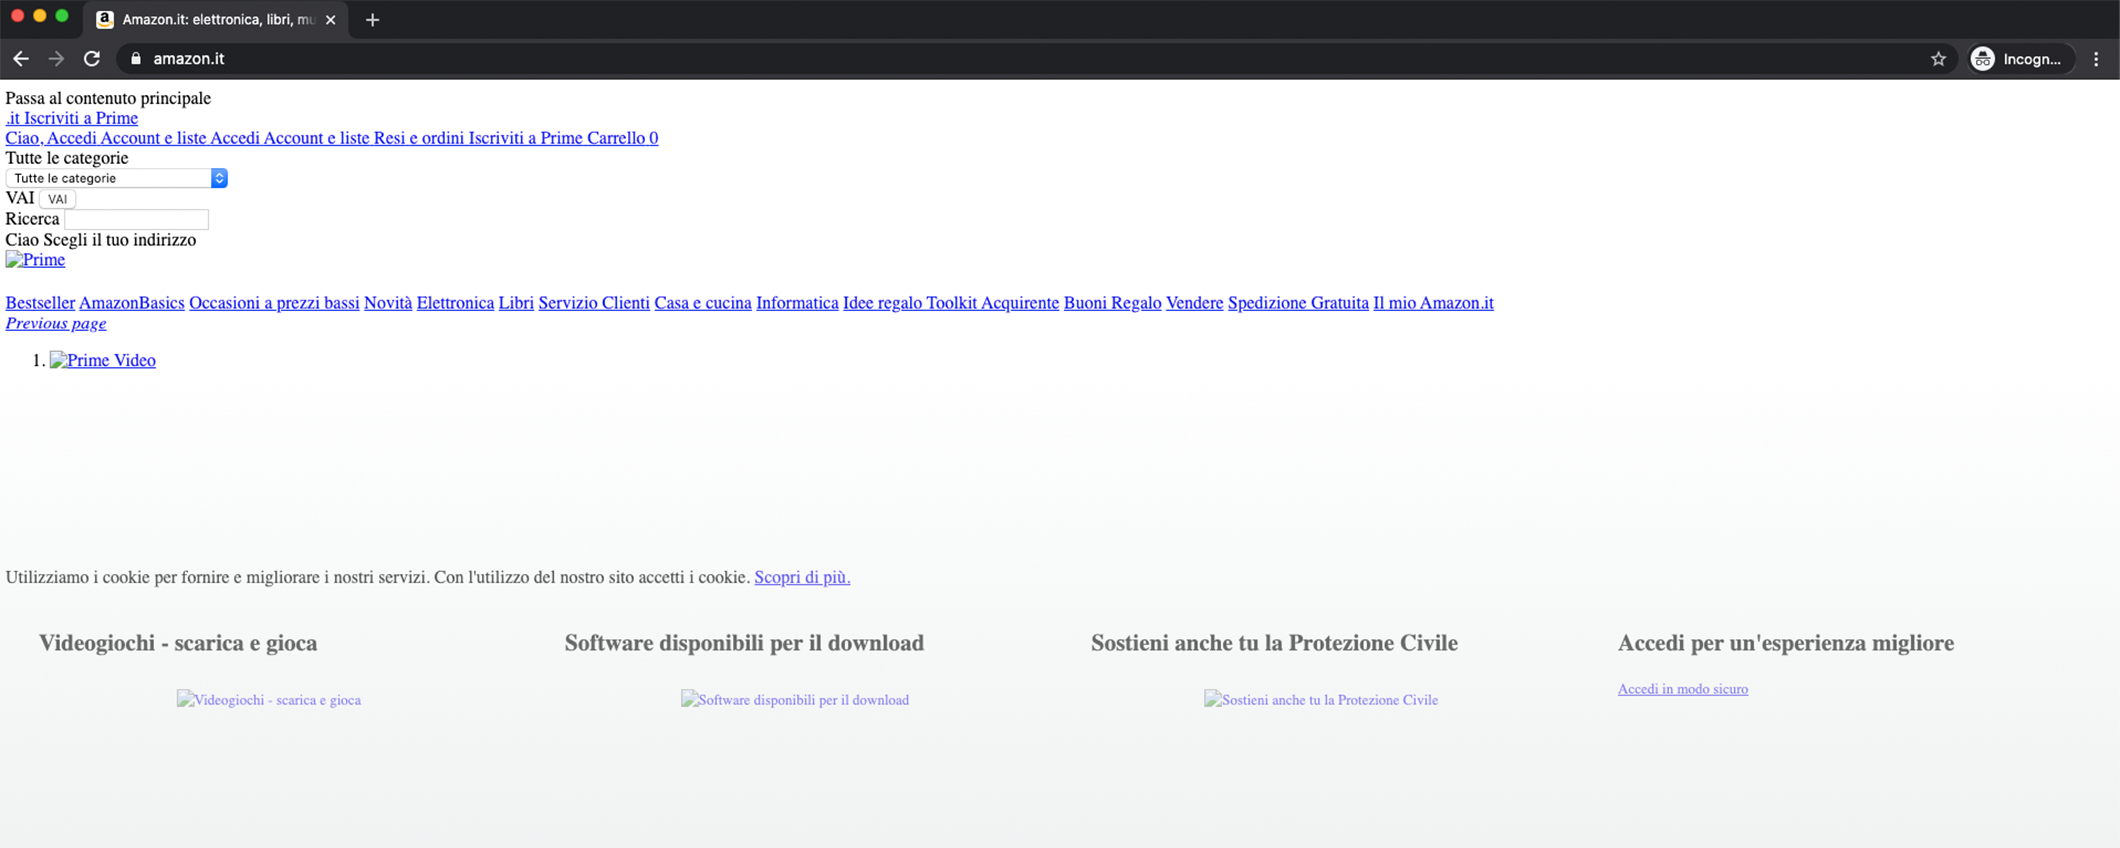Open the .it Iscriviti a Prime link
The height and width of the screenshot is (848, 2120).
[x=72, y=118]
